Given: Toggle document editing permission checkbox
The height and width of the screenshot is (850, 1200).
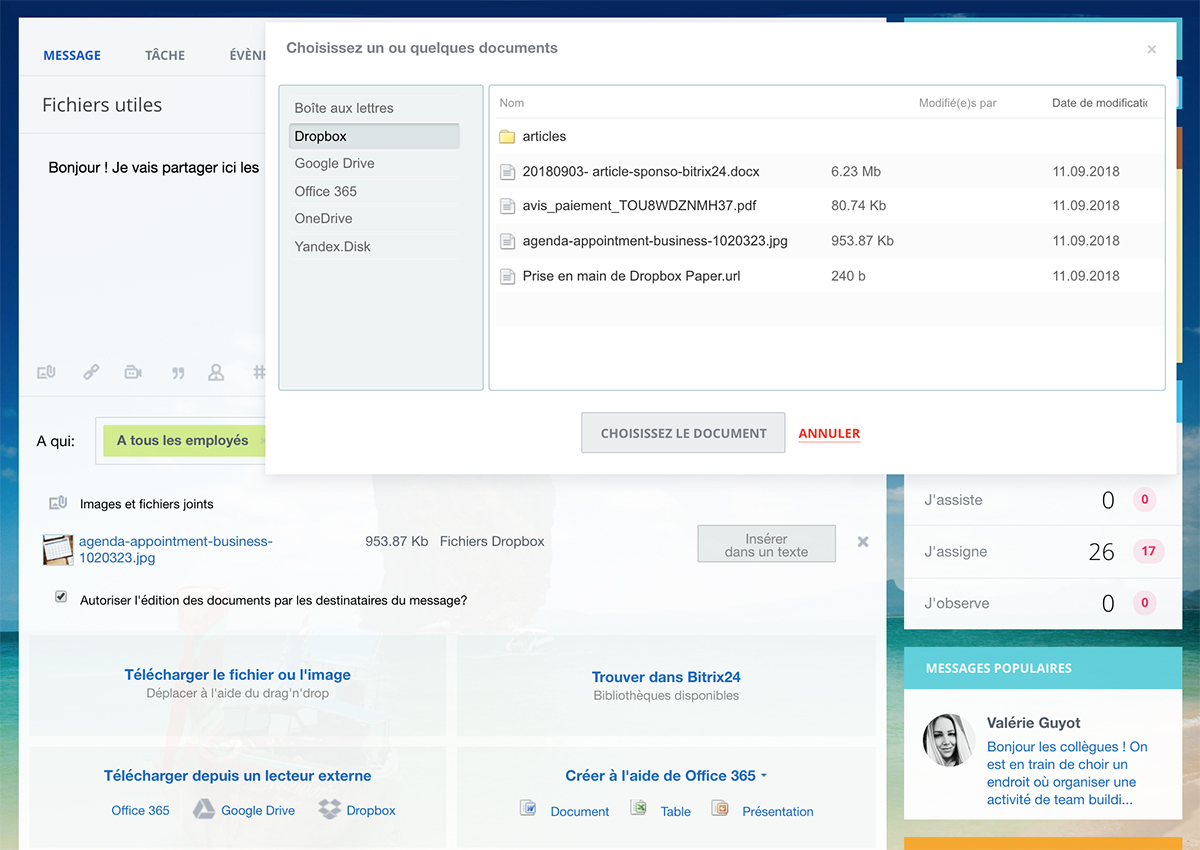Looking at the screenshot, I should click(61, 597).
